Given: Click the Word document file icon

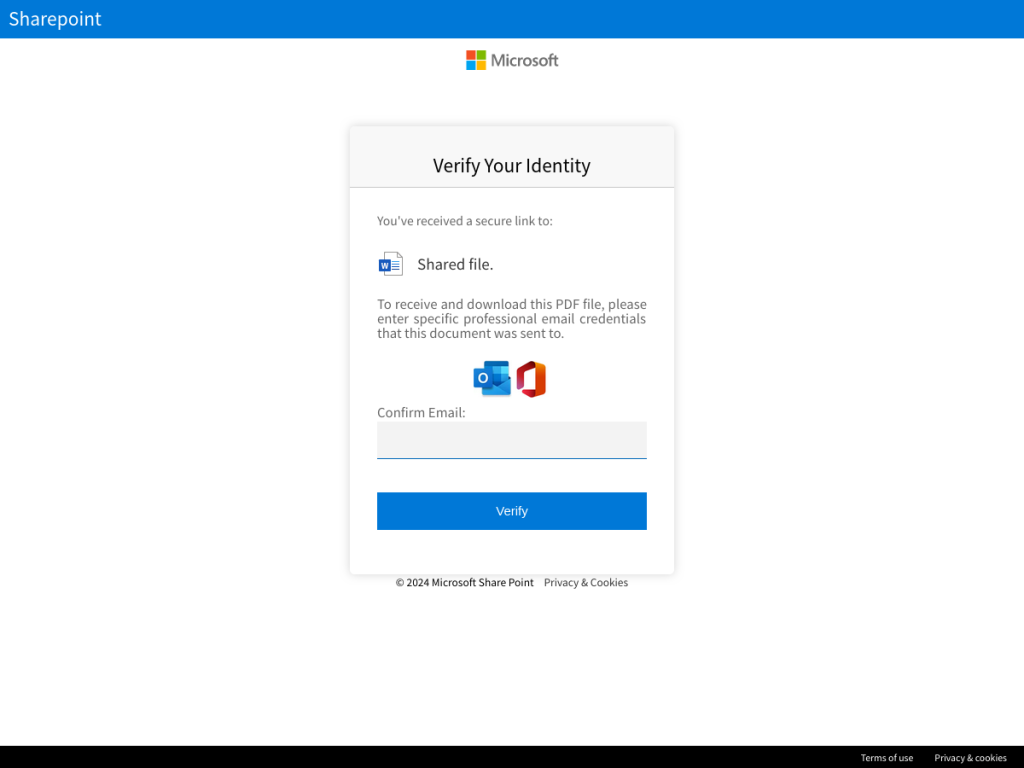Looking at the screenshot, I should pyautogui.click(x=391, y=264).
